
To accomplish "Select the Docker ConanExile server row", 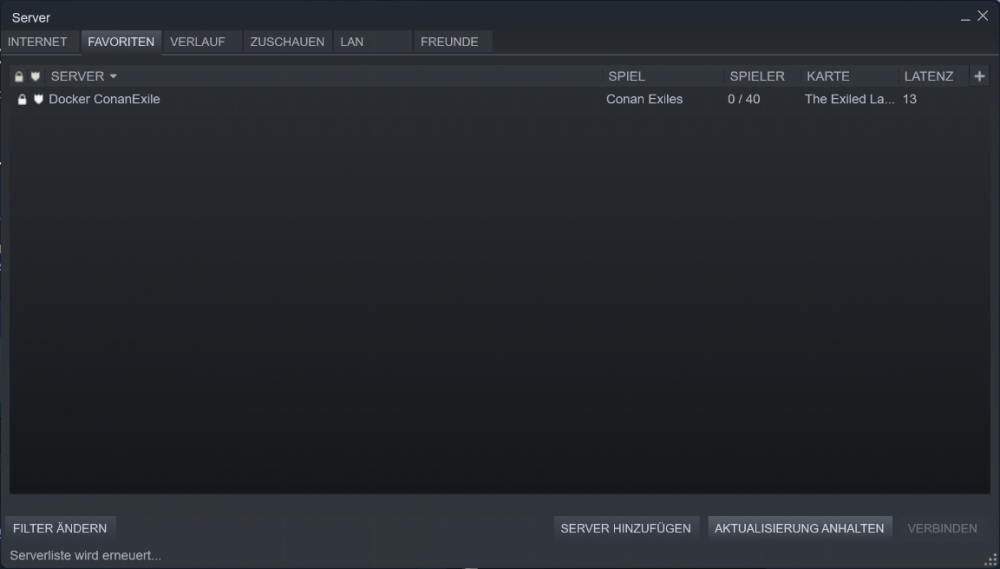I will [x=499, y=100].
